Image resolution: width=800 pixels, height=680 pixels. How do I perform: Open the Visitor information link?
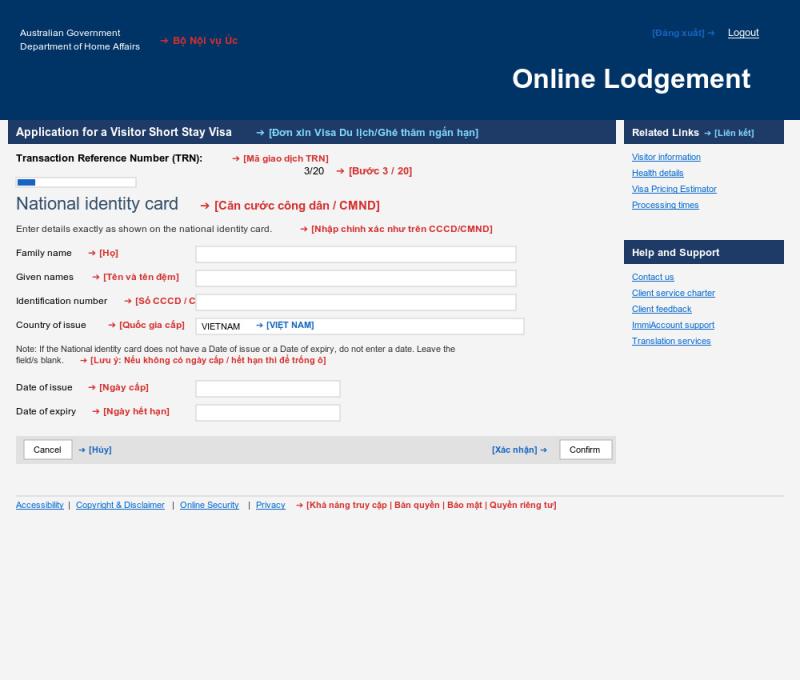point(666,157)
